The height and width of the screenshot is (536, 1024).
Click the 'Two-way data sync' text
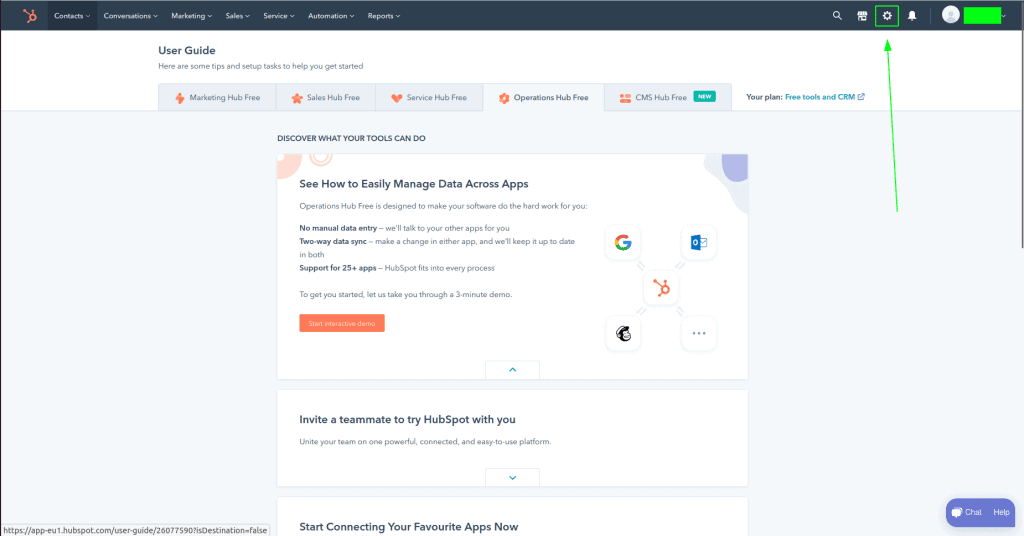tap(333, 242)
